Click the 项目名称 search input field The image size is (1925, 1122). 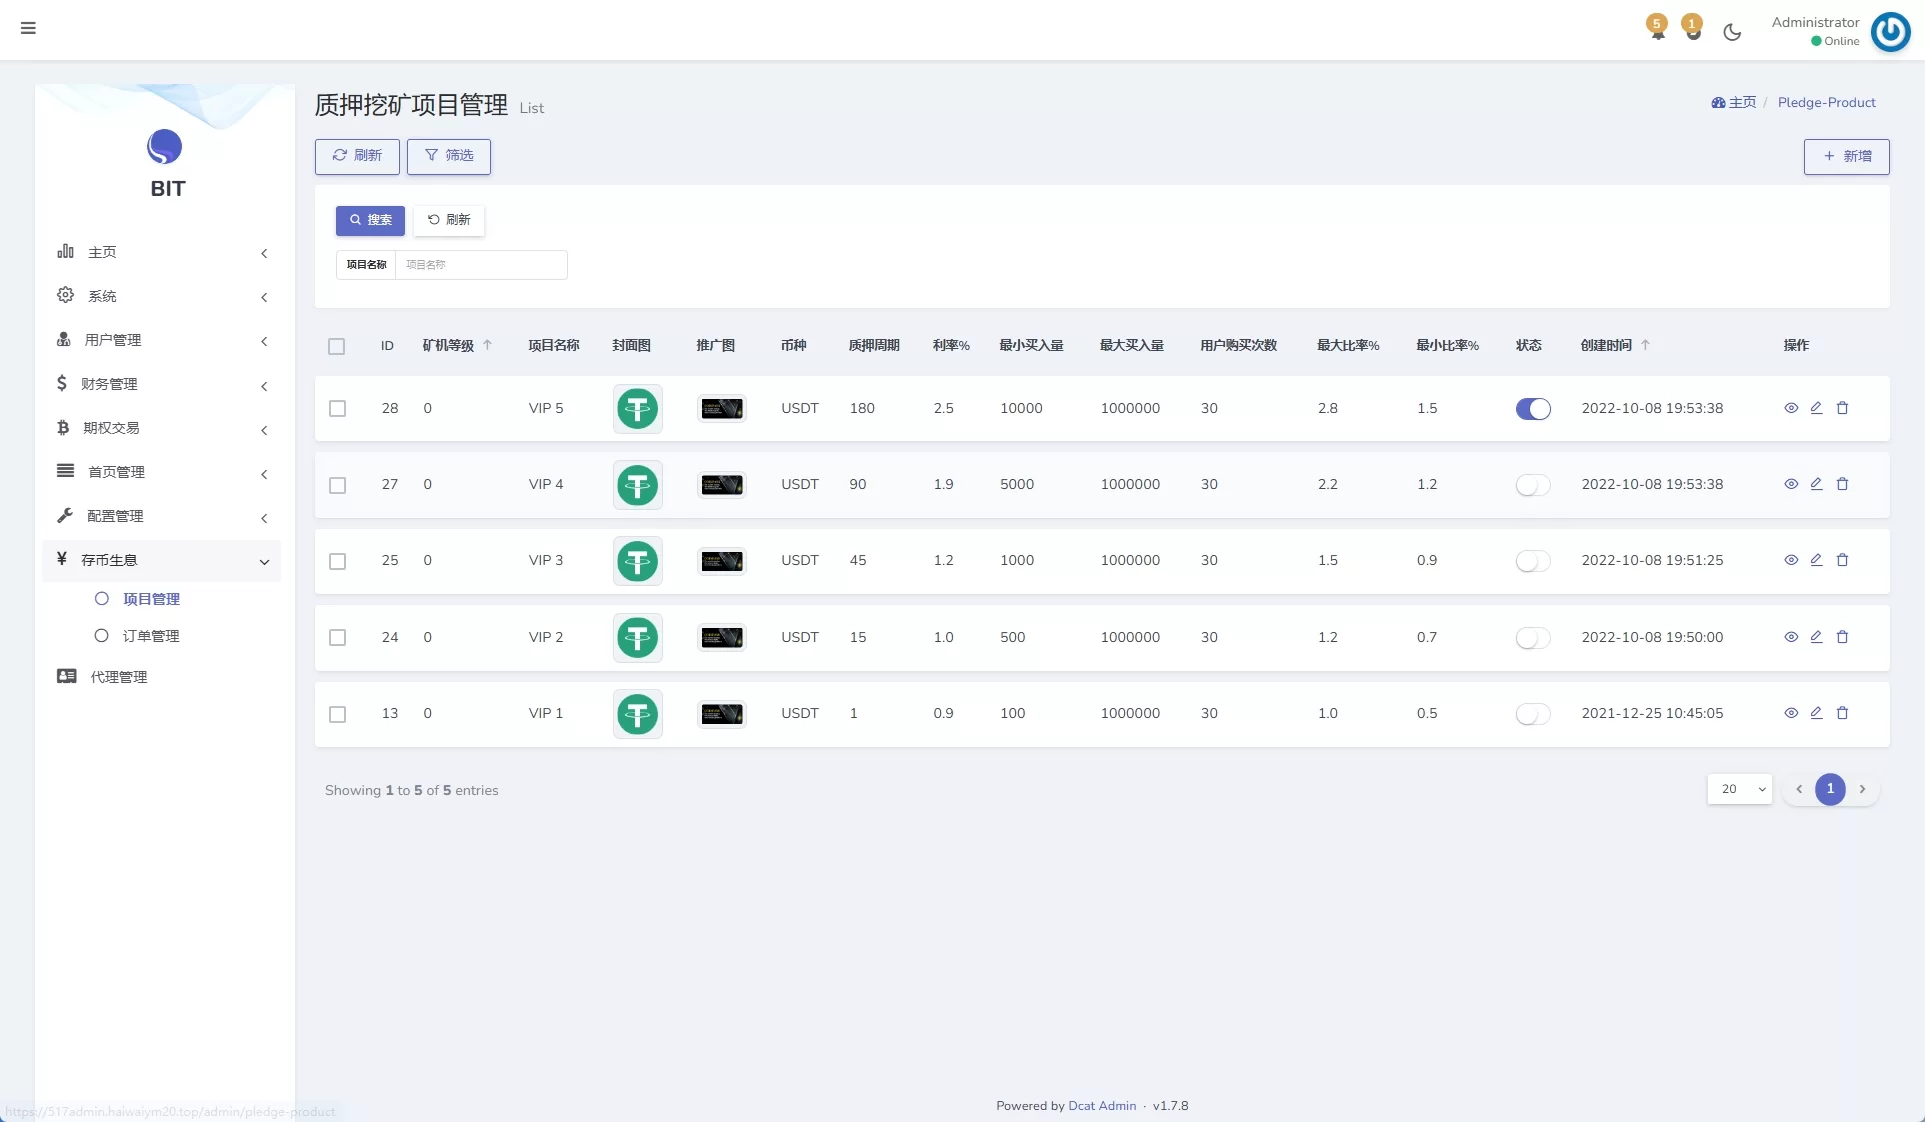(480, 265)
